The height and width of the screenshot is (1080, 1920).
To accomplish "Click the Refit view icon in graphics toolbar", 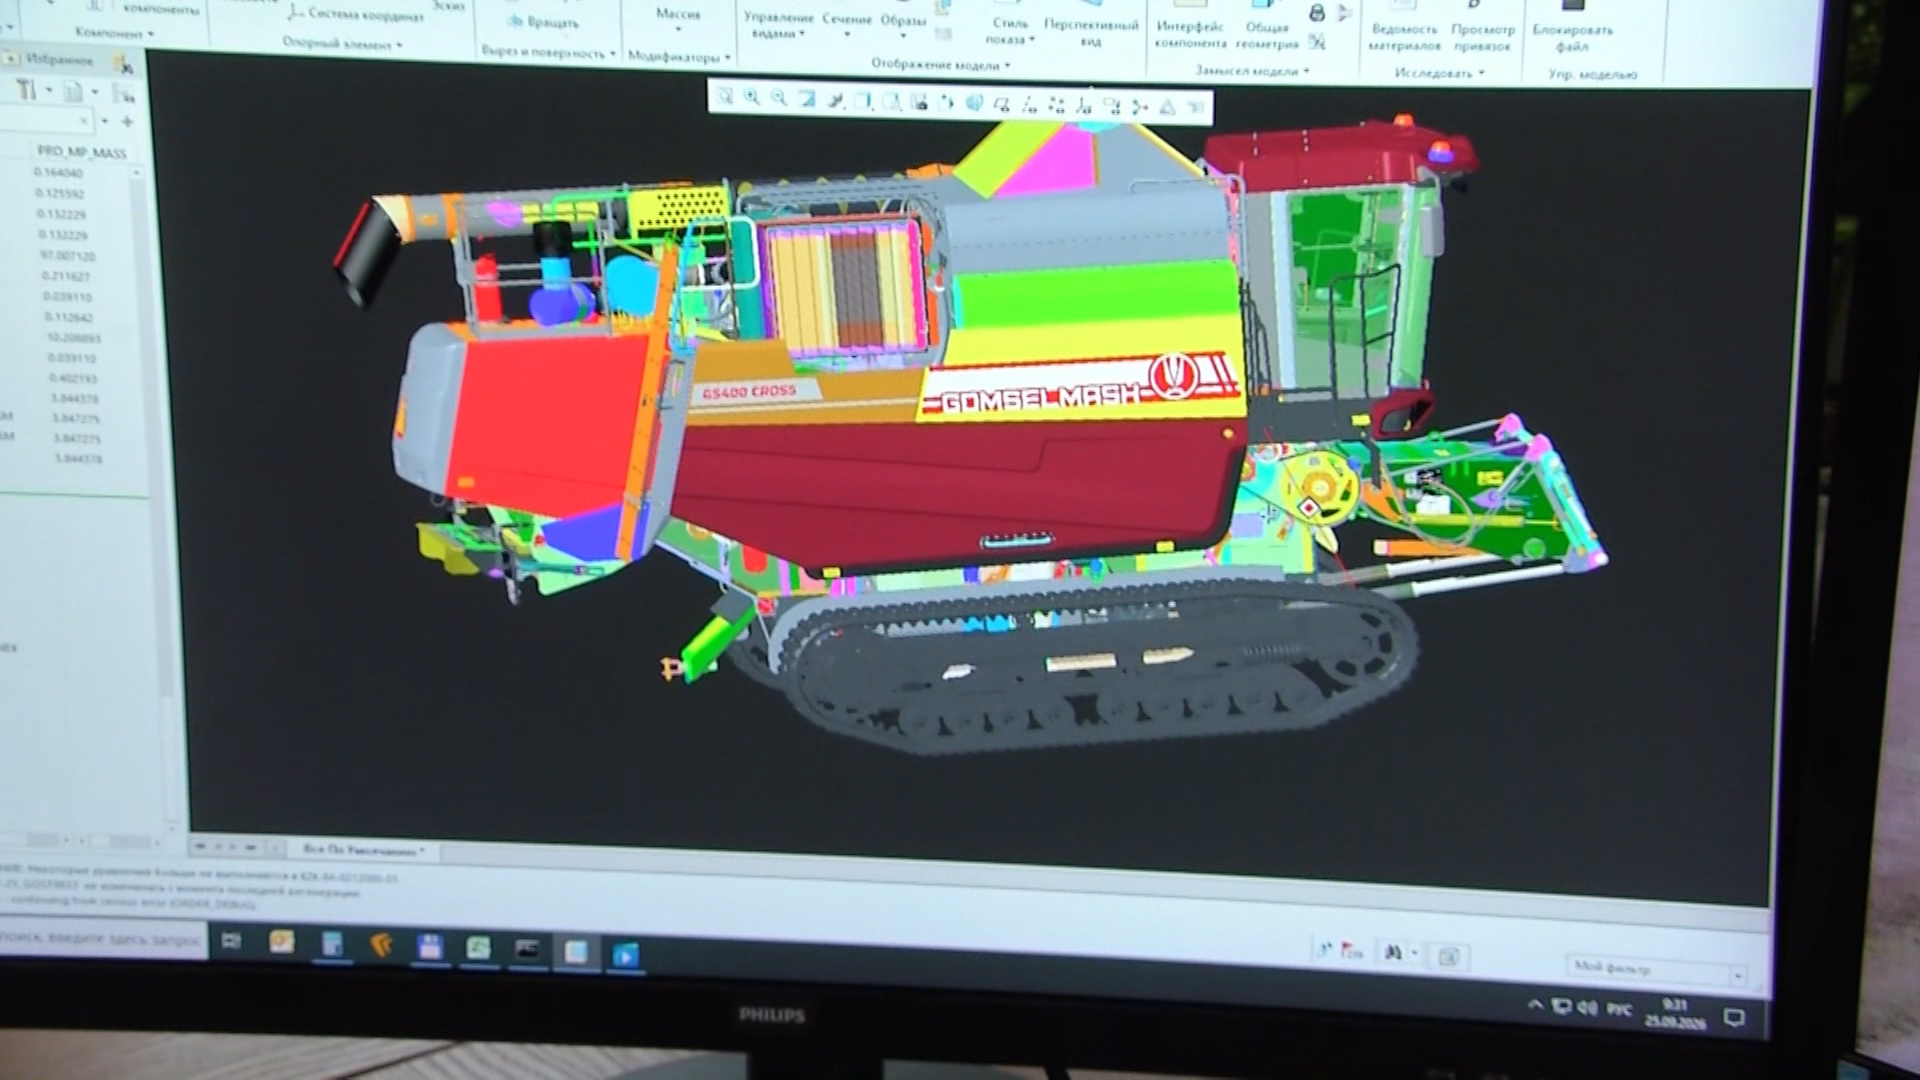I will click(x=725, y=97).
